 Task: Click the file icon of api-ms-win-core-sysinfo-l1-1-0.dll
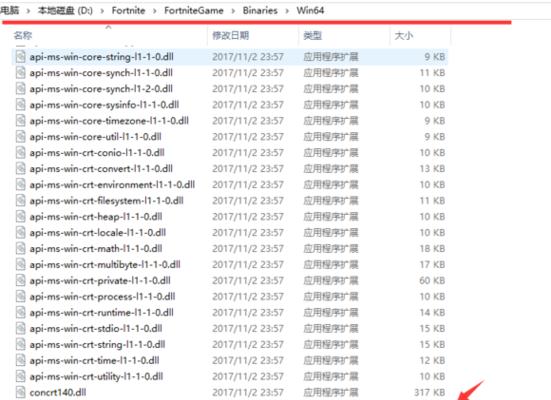point(21,105)
